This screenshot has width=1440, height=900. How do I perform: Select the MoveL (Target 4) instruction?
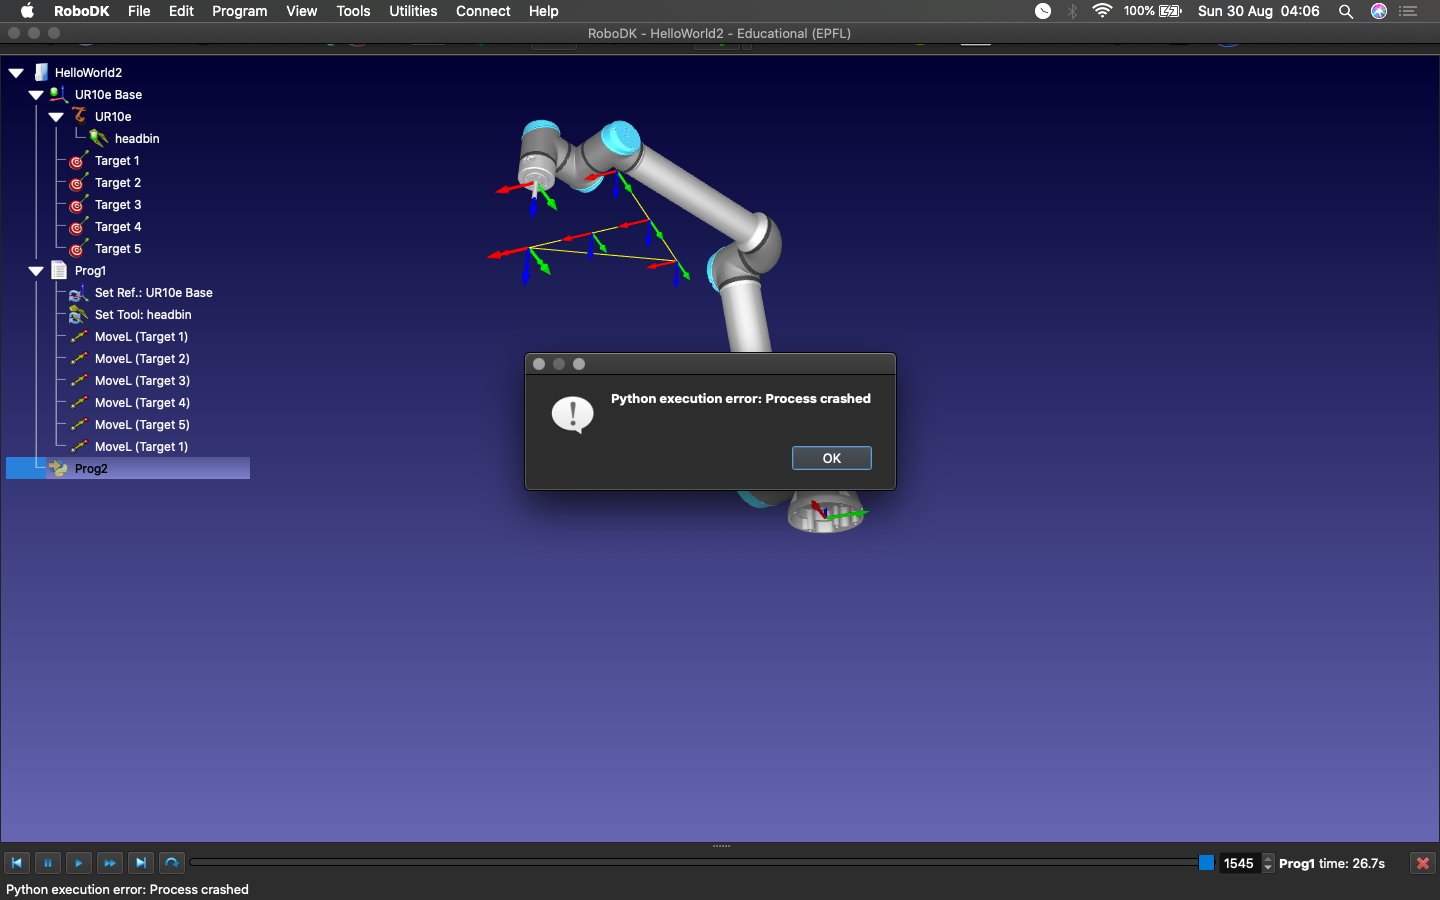coord(141,403)
